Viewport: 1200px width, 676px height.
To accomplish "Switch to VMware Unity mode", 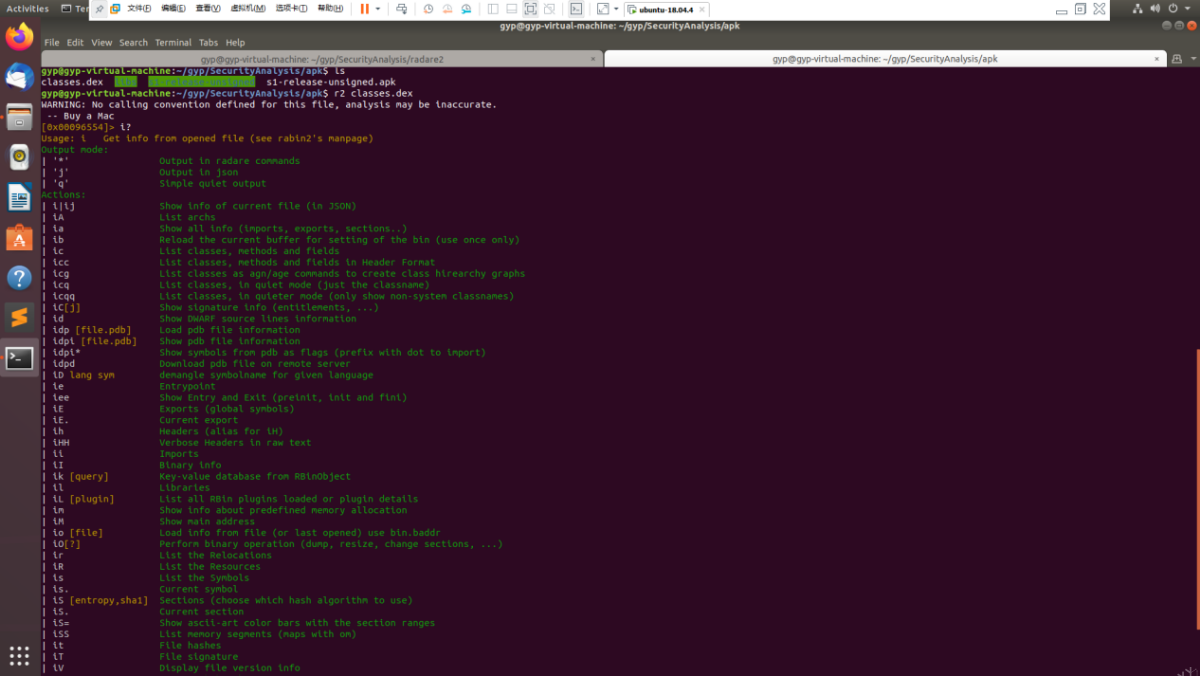I will (x=550, y=8).
